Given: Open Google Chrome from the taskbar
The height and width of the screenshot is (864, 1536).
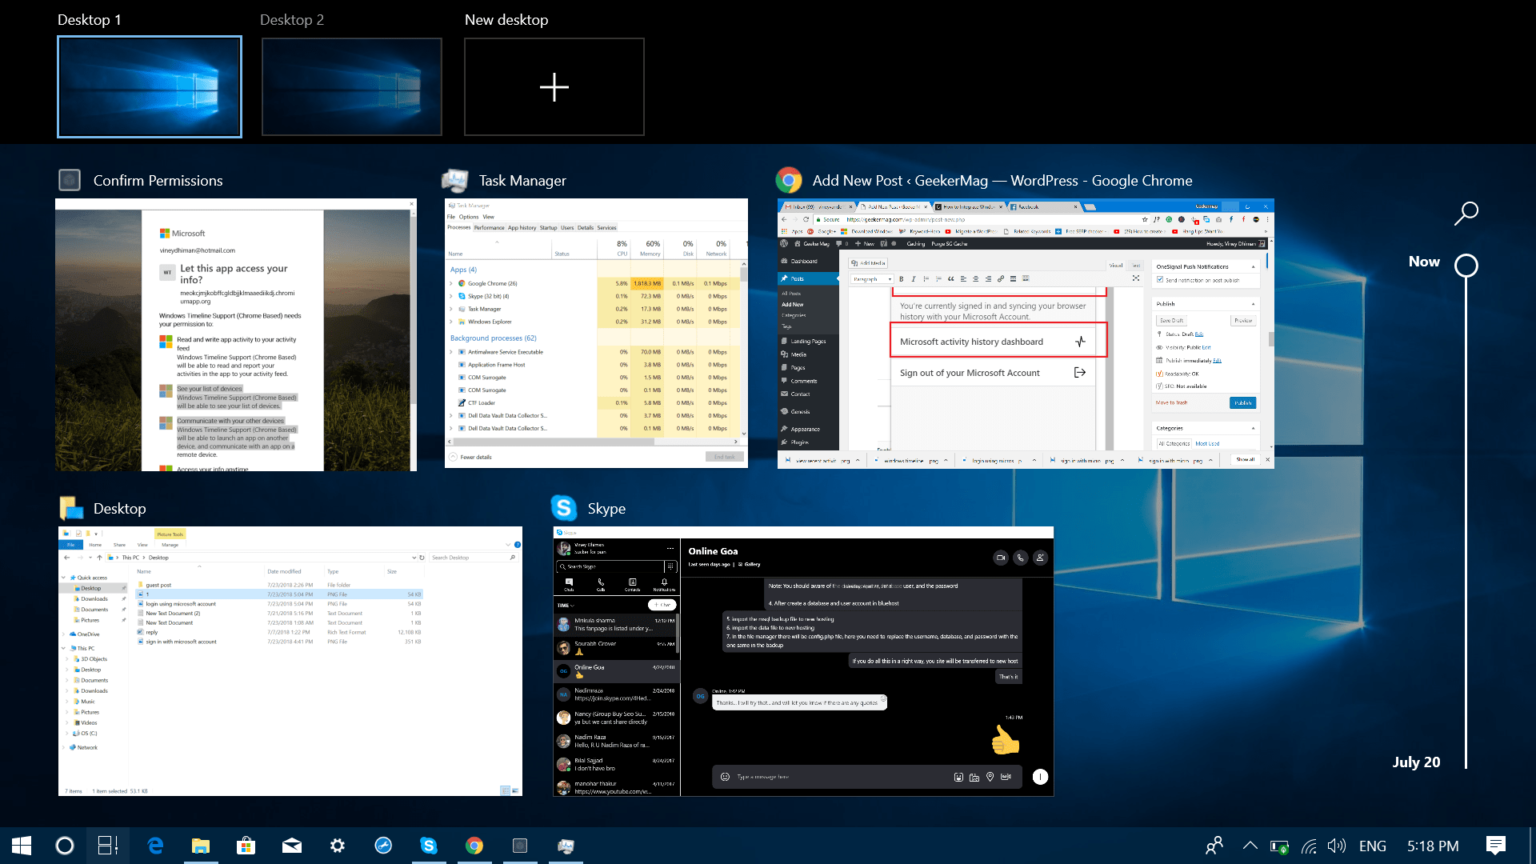Looking at the screenshot, I should click(474, 845).
